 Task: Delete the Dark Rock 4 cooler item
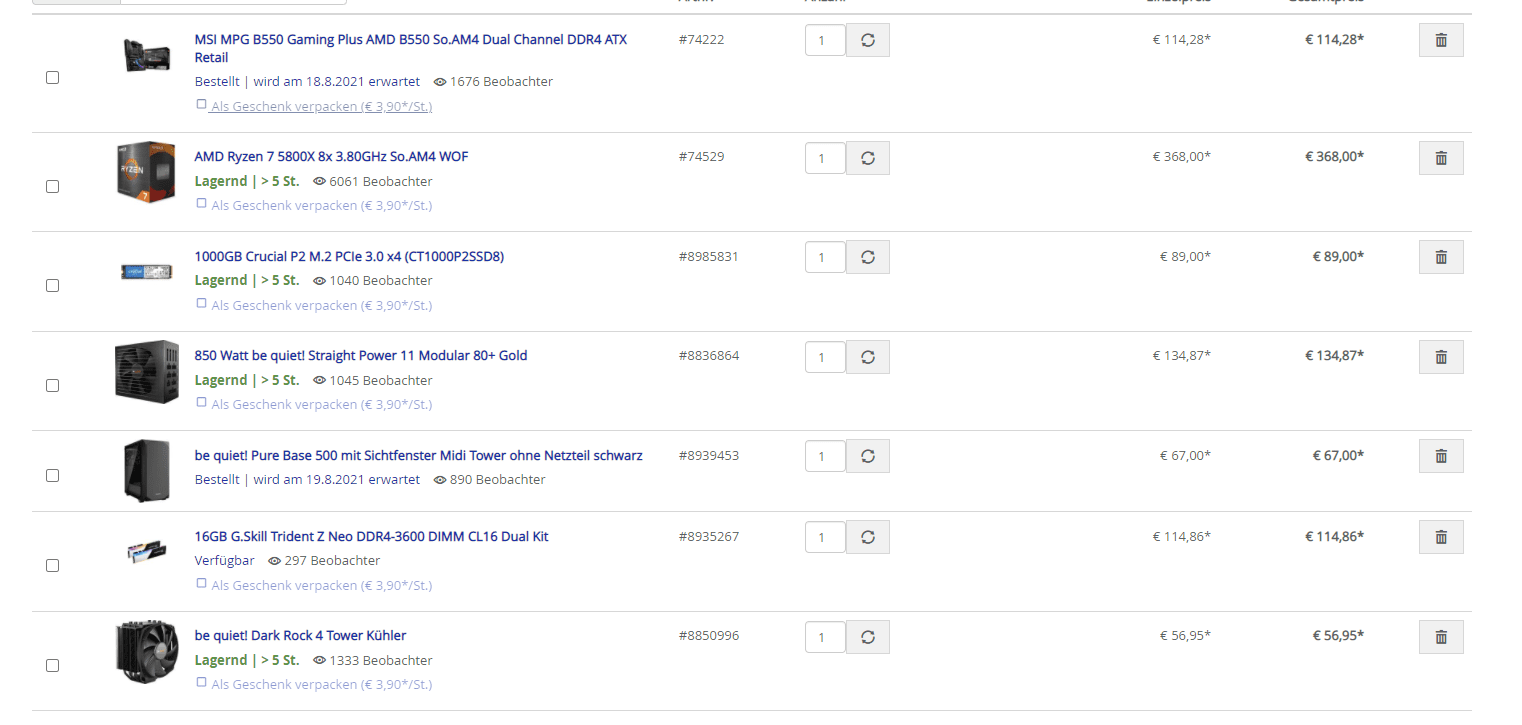coord(1440,637)
